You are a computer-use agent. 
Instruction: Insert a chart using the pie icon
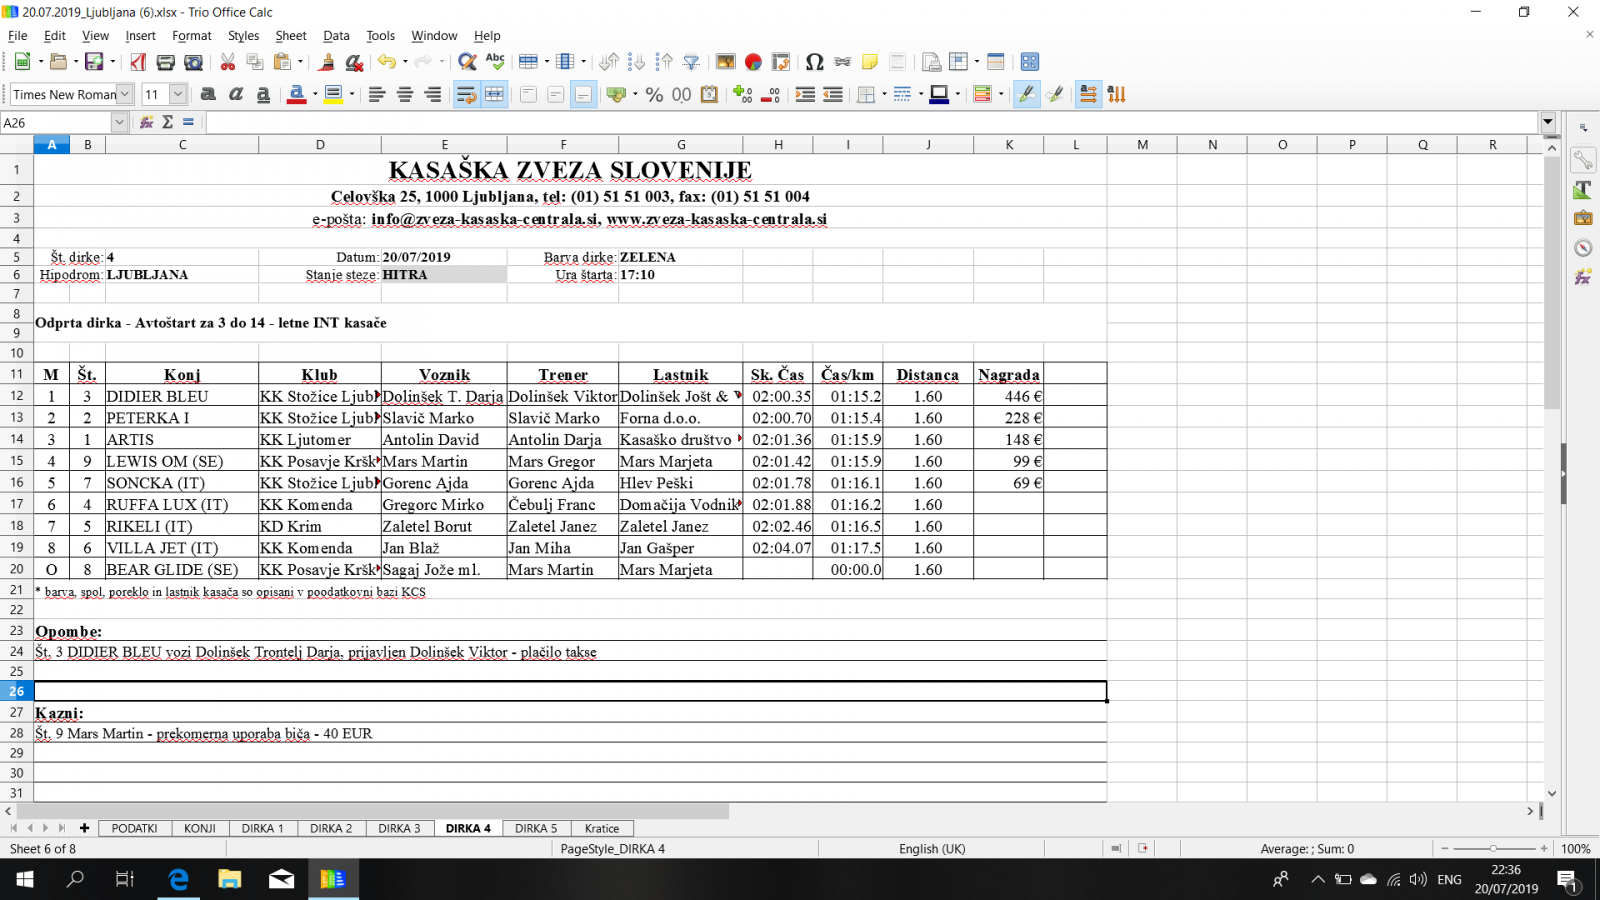(753, 62)
